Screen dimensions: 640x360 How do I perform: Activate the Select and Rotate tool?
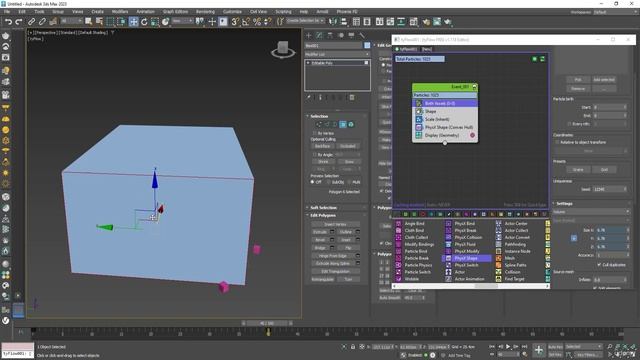(144, 22)
